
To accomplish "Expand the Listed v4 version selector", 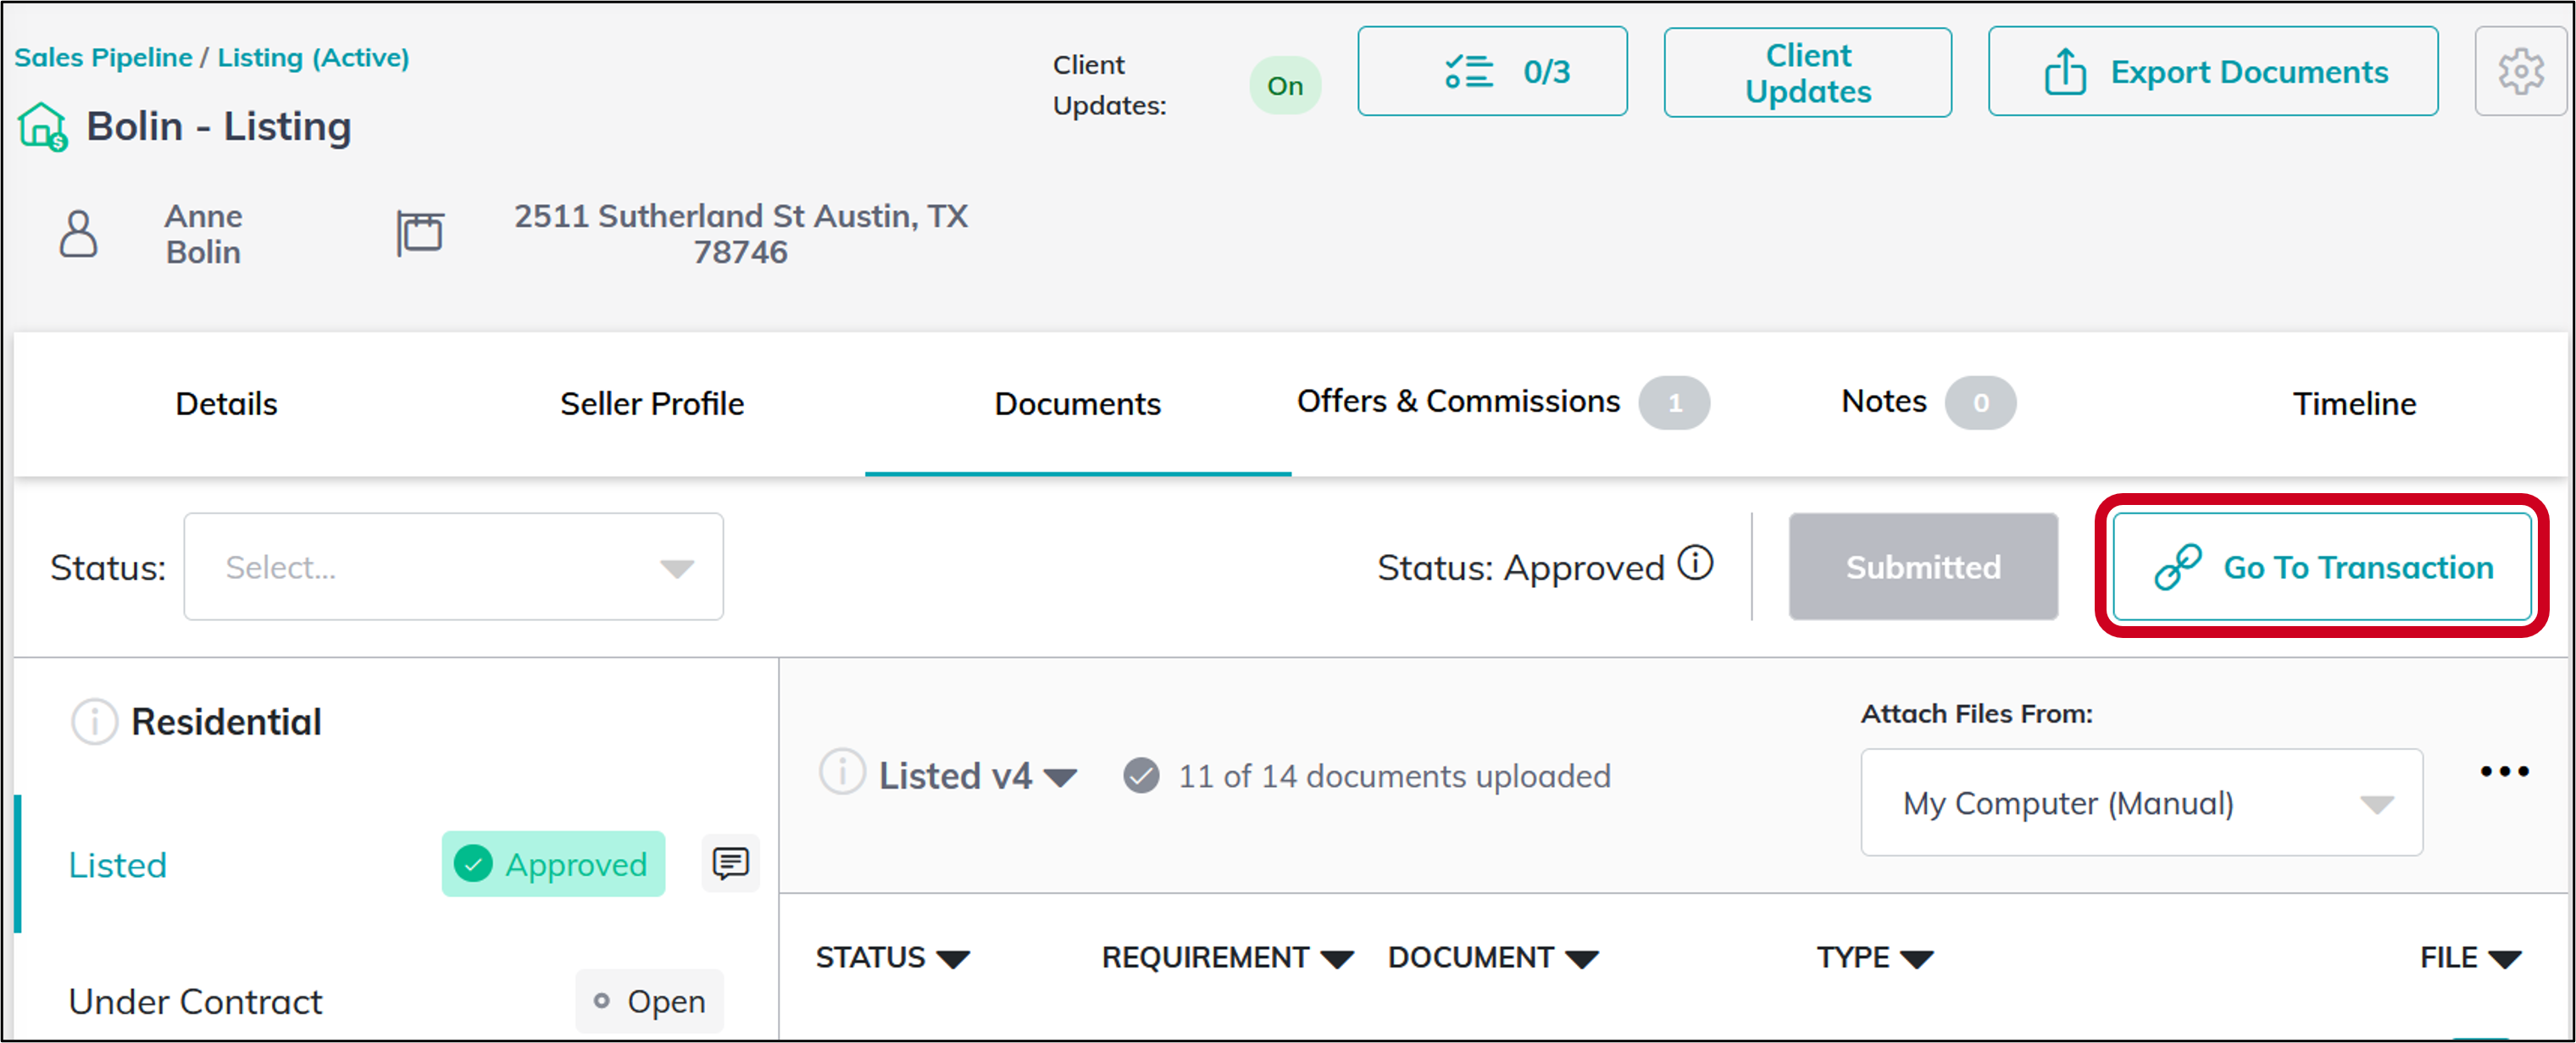I will (x=1062, y=775).
